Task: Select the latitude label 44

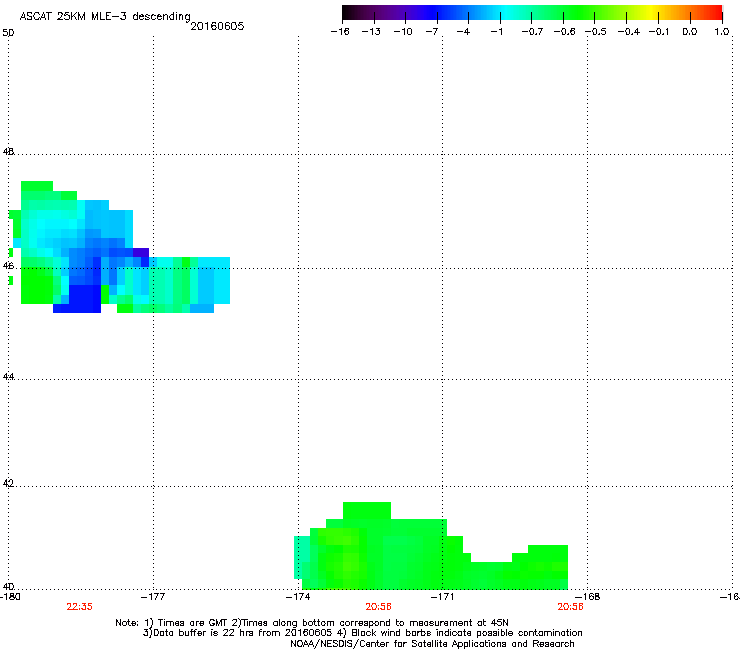Action: click(8, 377)
